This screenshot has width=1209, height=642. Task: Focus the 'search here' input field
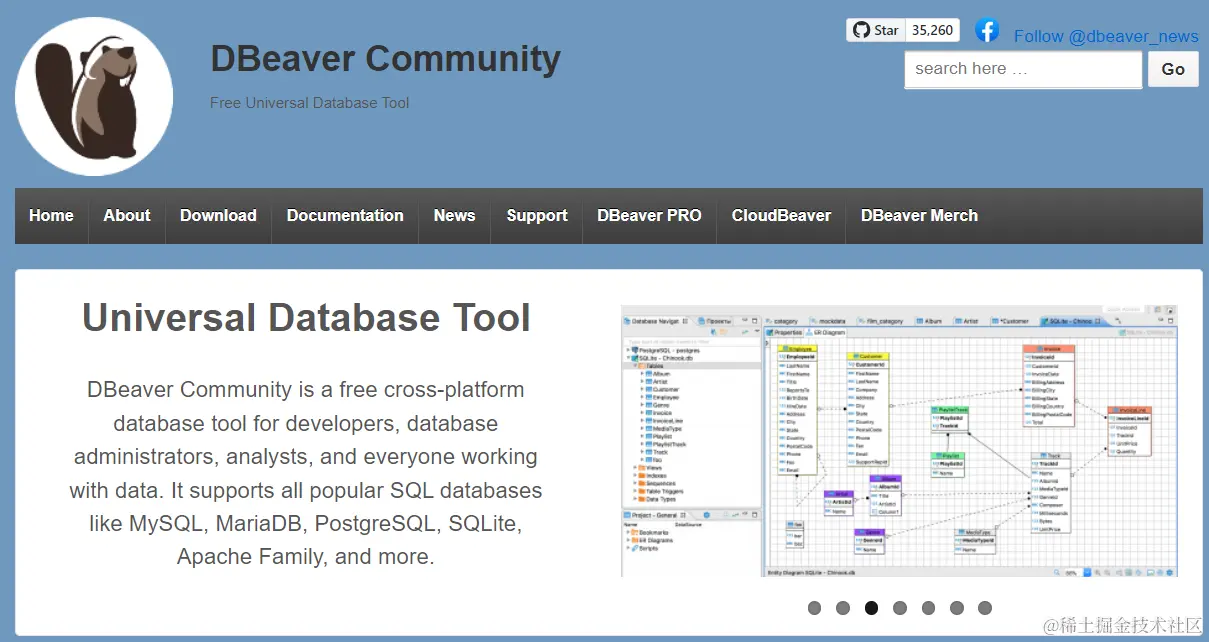point(1023,69)
